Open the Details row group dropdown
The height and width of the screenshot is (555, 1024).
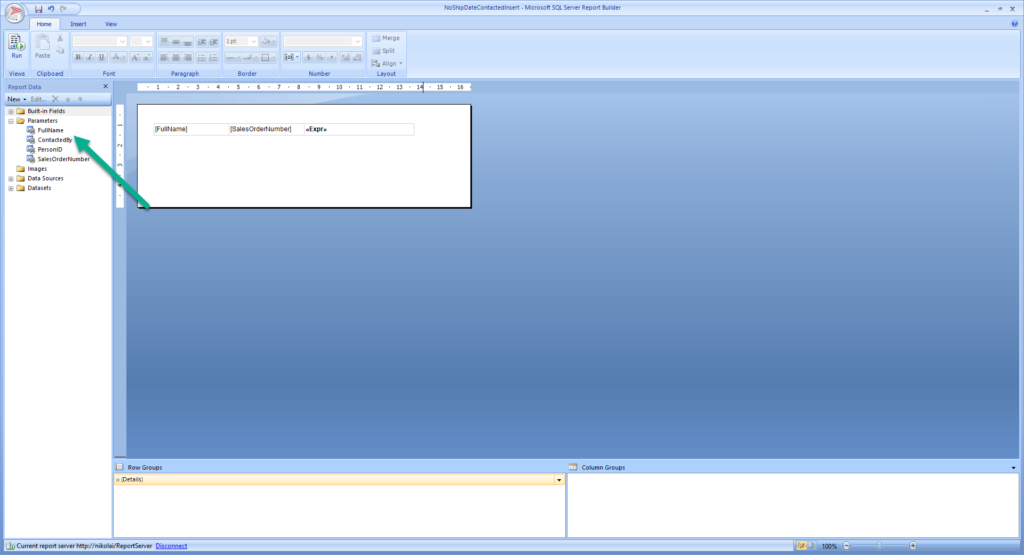[x=559, y=480]
